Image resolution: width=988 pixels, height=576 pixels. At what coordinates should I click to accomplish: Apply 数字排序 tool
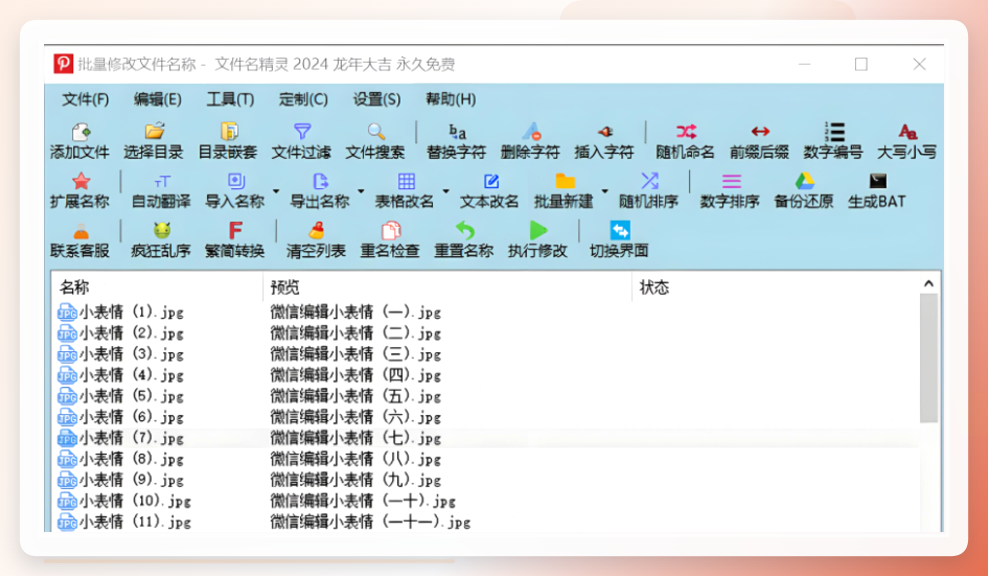click(730, 190)
